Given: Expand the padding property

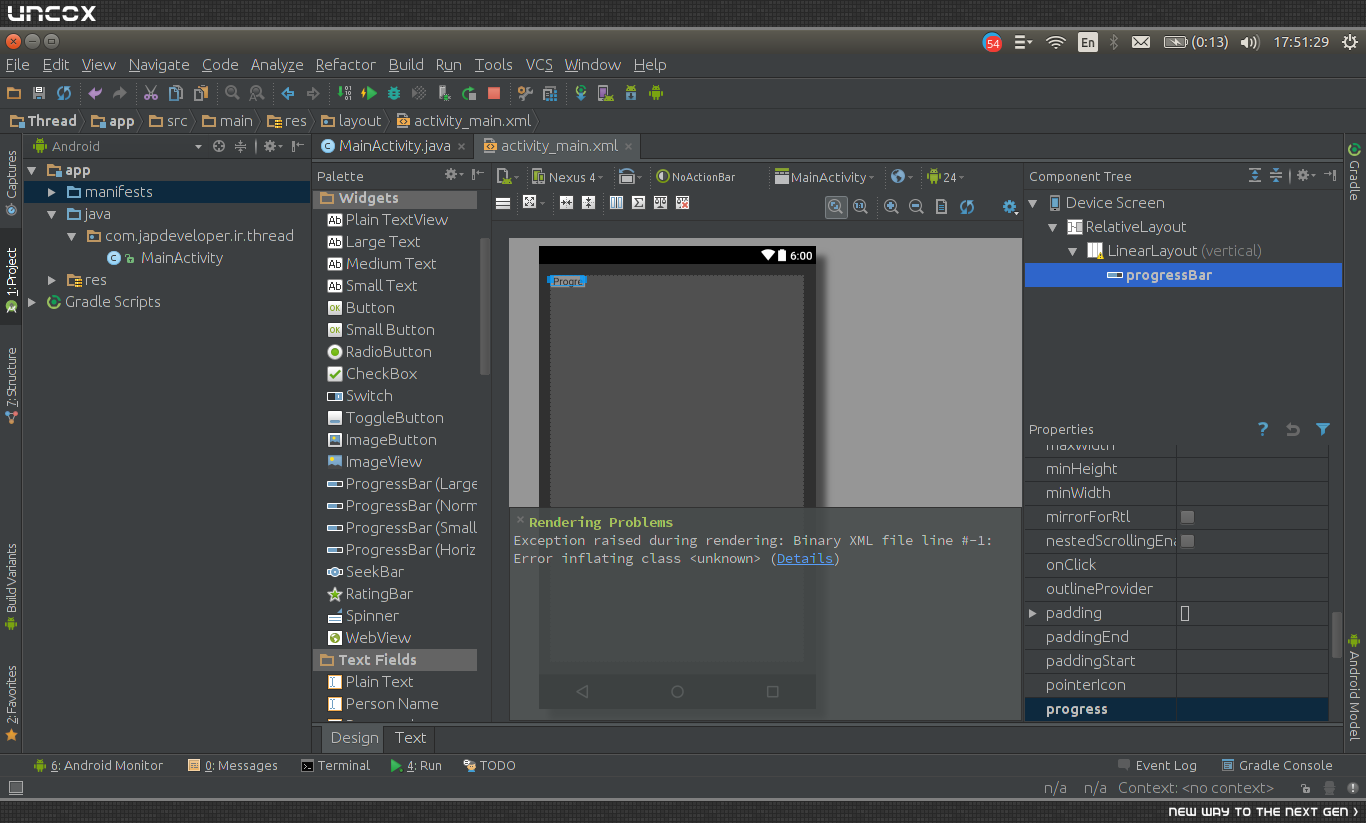Looking at the screenshot, I should [1033, 613].
